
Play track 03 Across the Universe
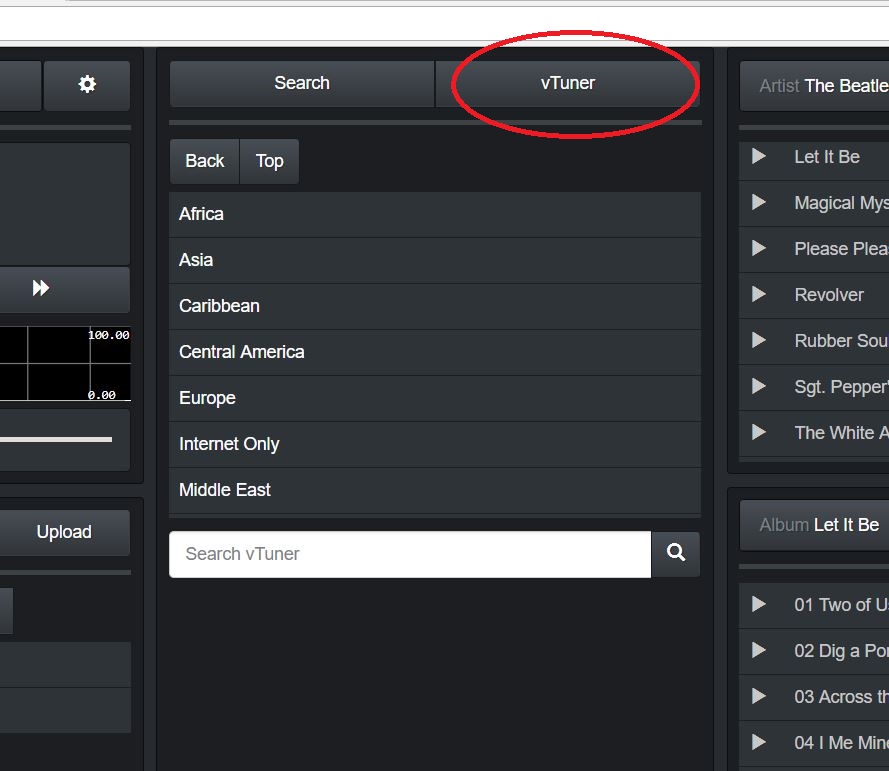pyautogui.click(x=759, y=696)
